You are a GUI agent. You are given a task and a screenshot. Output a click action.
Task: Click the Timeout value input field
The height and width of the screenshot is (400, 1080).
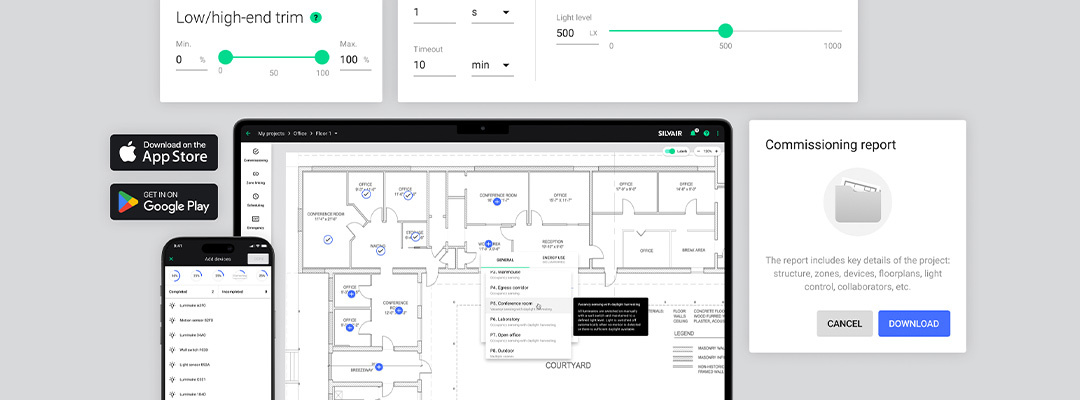(x=435, y=66)
